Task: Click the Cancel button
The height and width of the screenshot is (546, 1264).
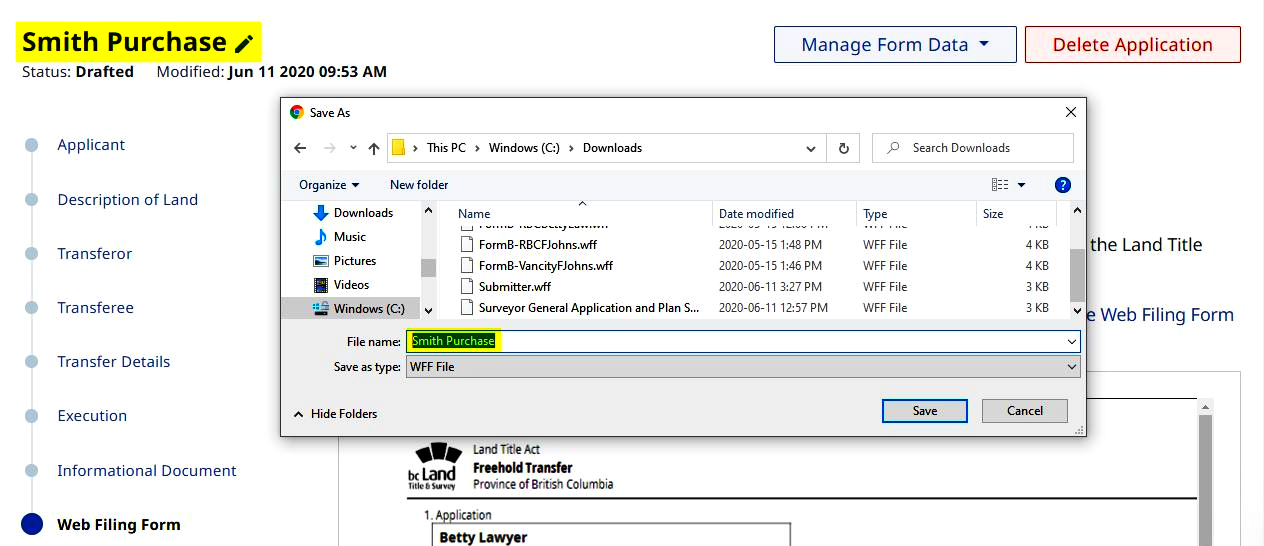Action: click(x=1025, y=411)
